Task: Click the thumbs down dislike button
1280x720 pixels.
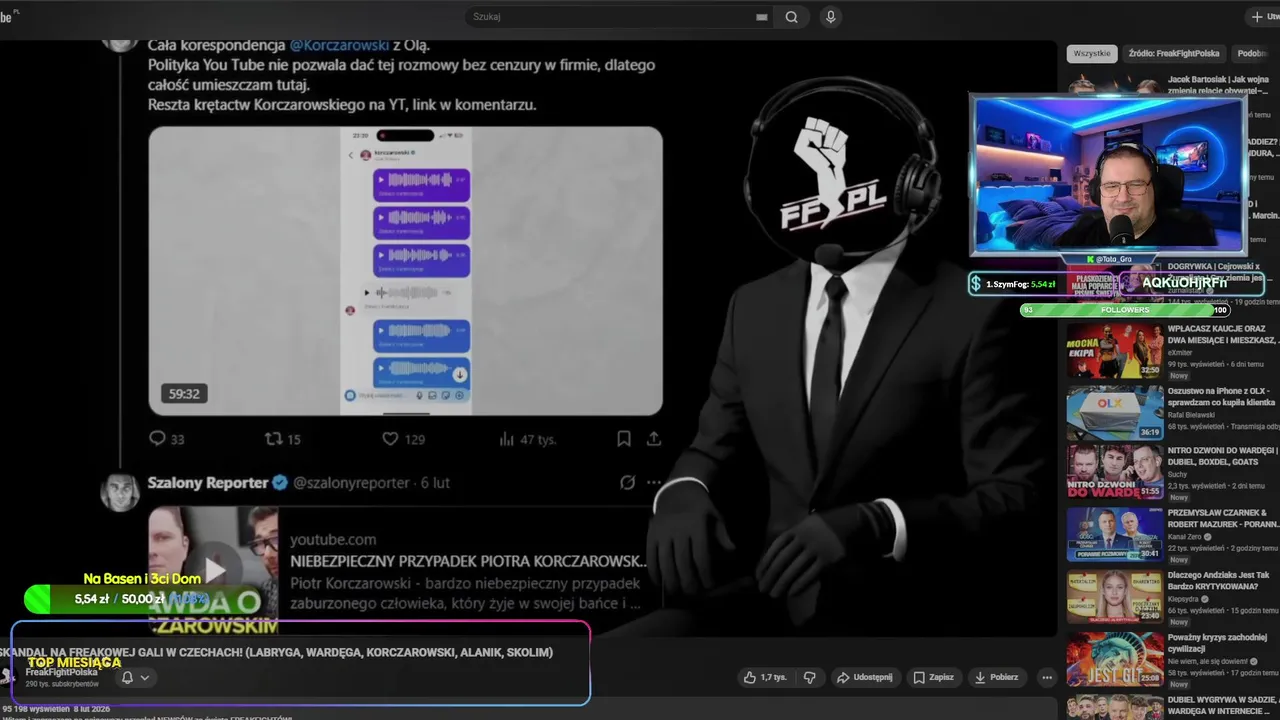Action: (810, 677)
